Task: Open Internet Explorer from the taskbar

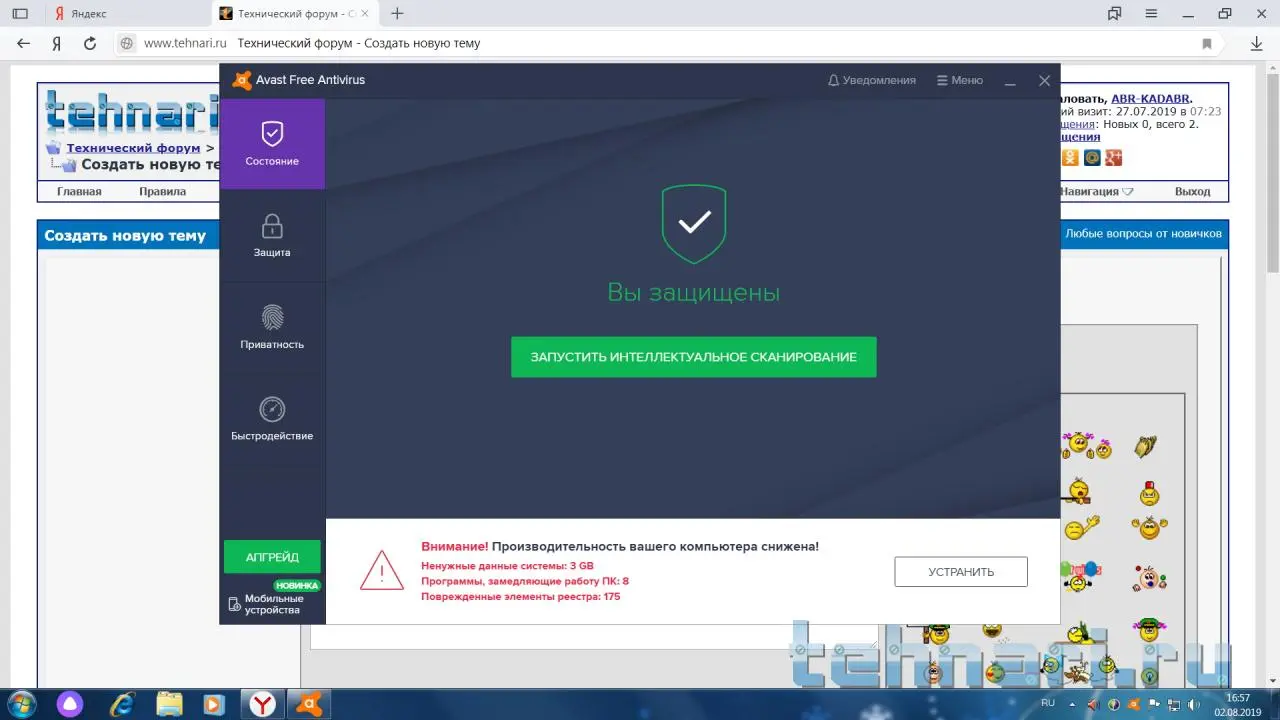Action: [122, 703]
